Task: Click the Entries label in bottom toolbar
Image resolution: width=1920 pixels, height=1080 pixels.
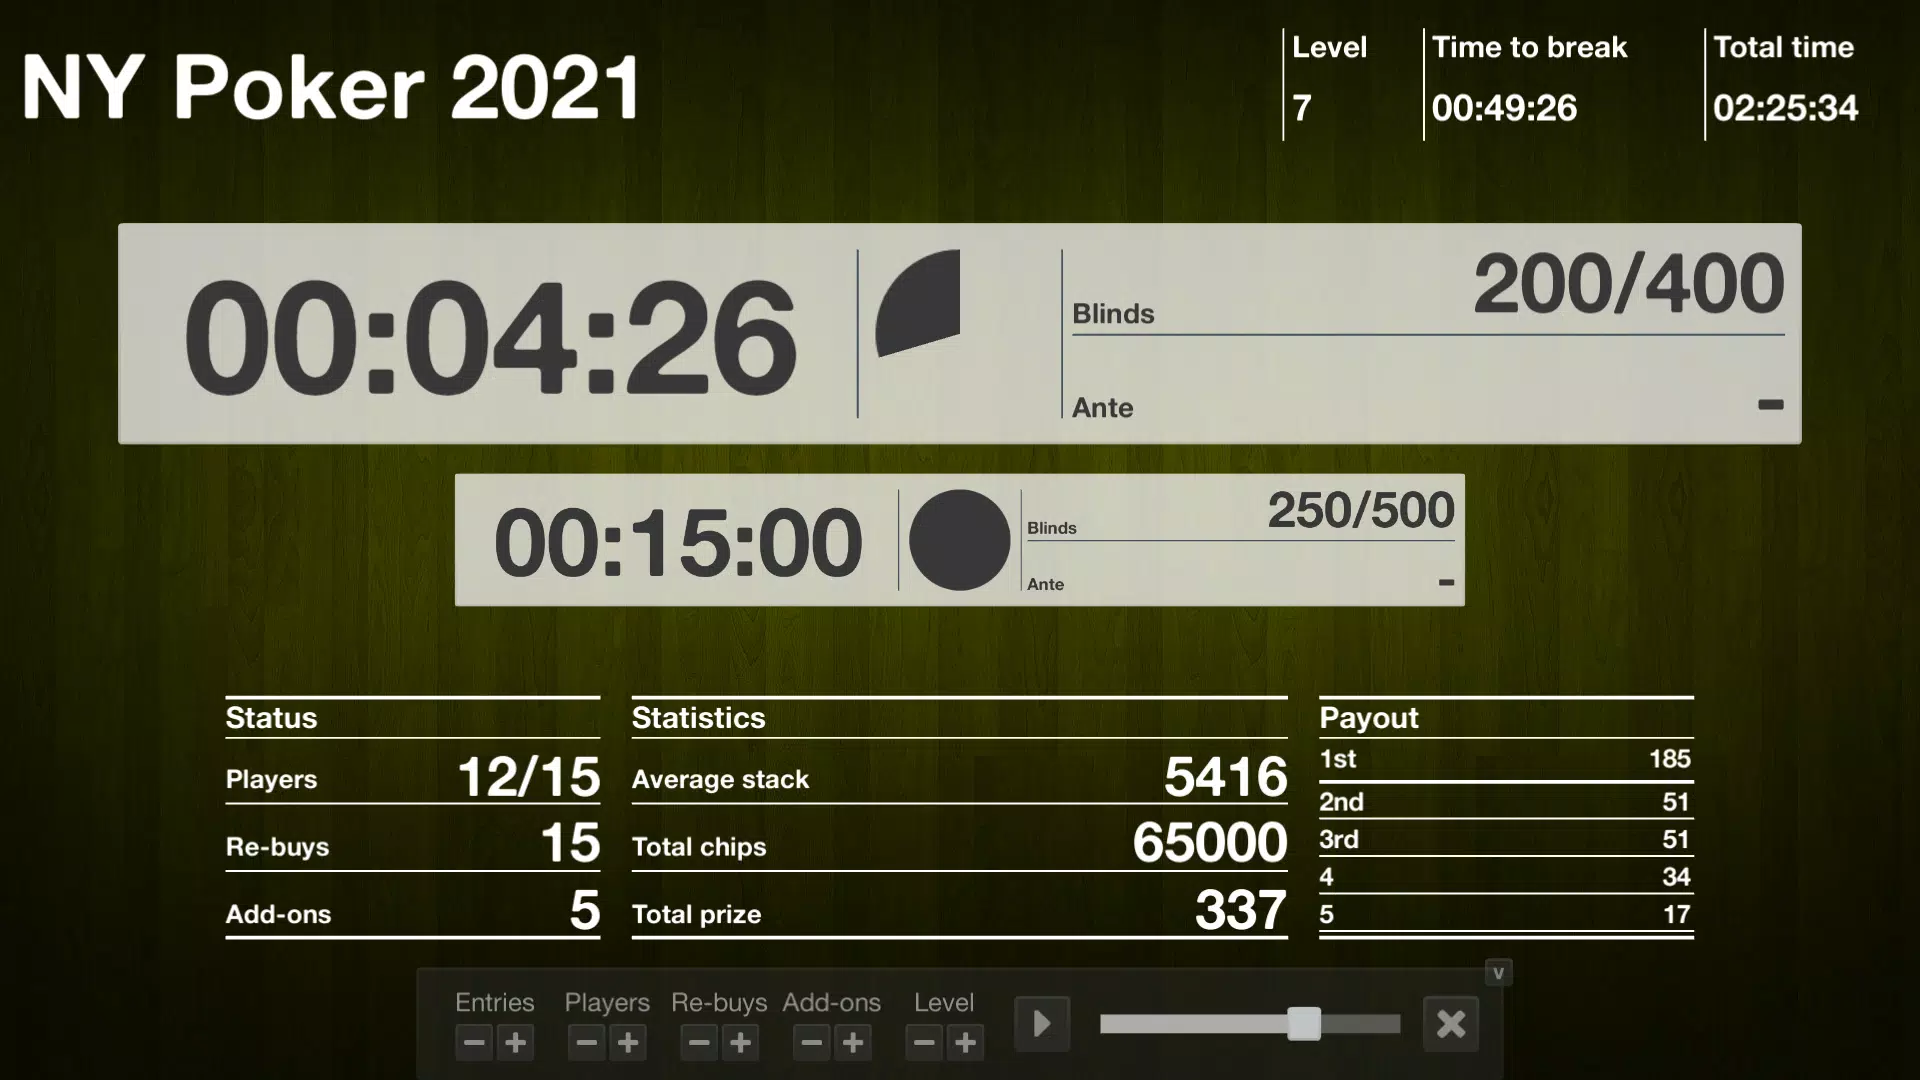Action: point(495,1001)
